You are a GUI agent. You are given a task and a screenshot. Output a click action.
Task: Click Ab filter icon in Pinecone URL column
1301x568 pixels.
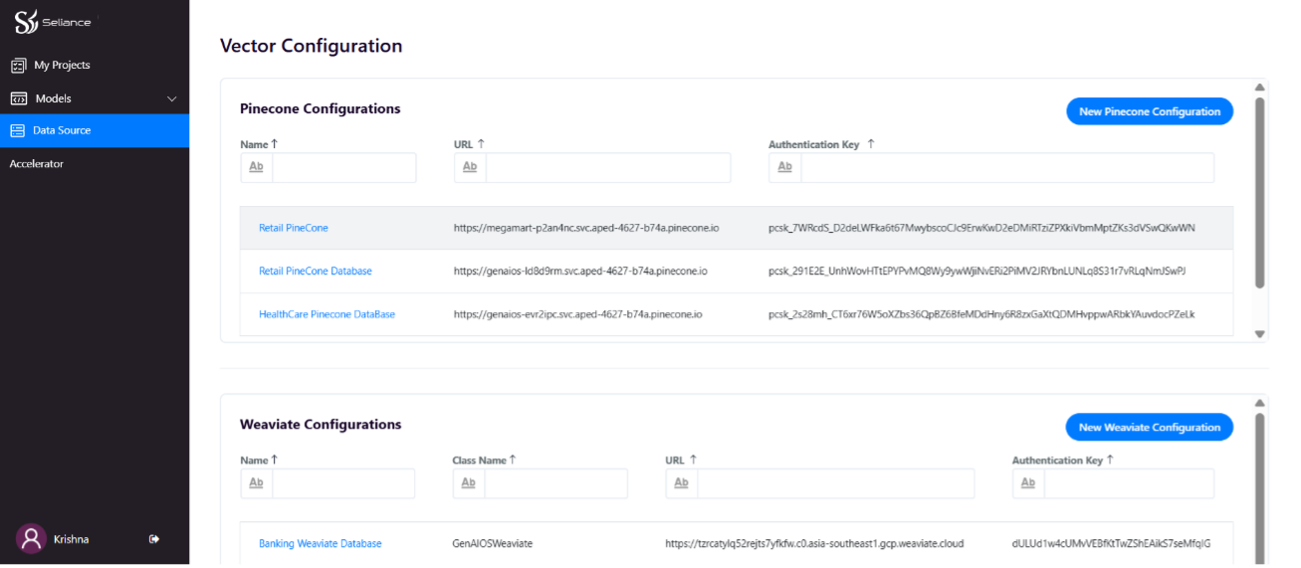(470, 167)
